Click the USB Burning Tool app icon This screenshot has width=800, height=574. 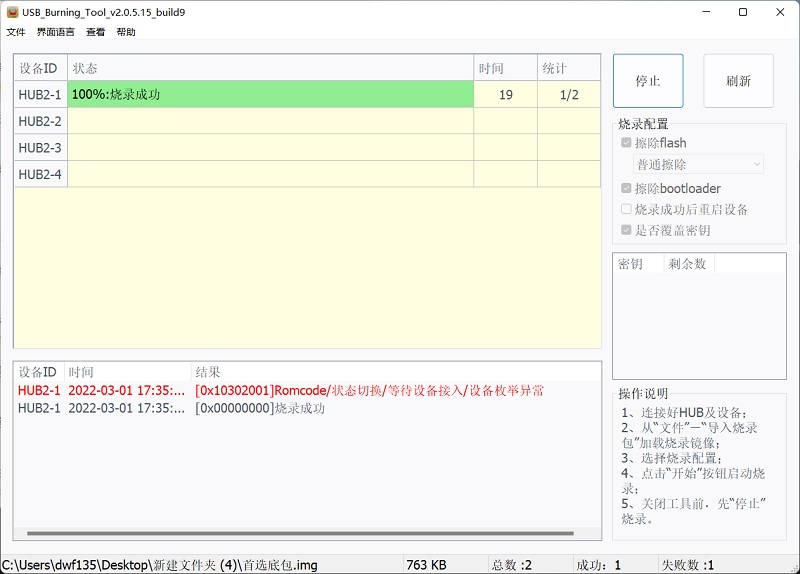click(x=12, y=12)
